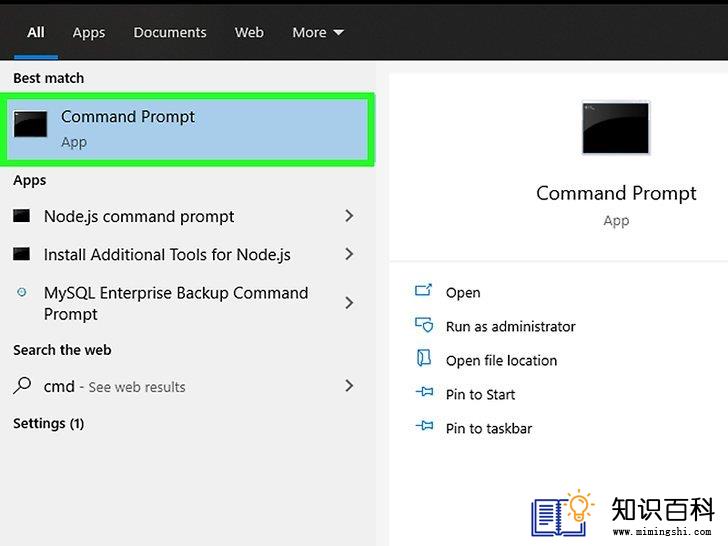This screenshot has height=546, width=728.
Task: Click the Command Prompt icon in best match
Action: pos(30,124)
